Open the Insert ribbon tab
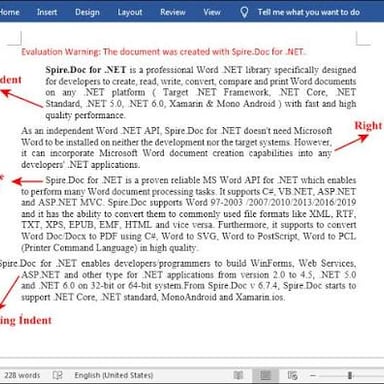The image size is (384, 384). pyautogui.click(x=47, y=12)
